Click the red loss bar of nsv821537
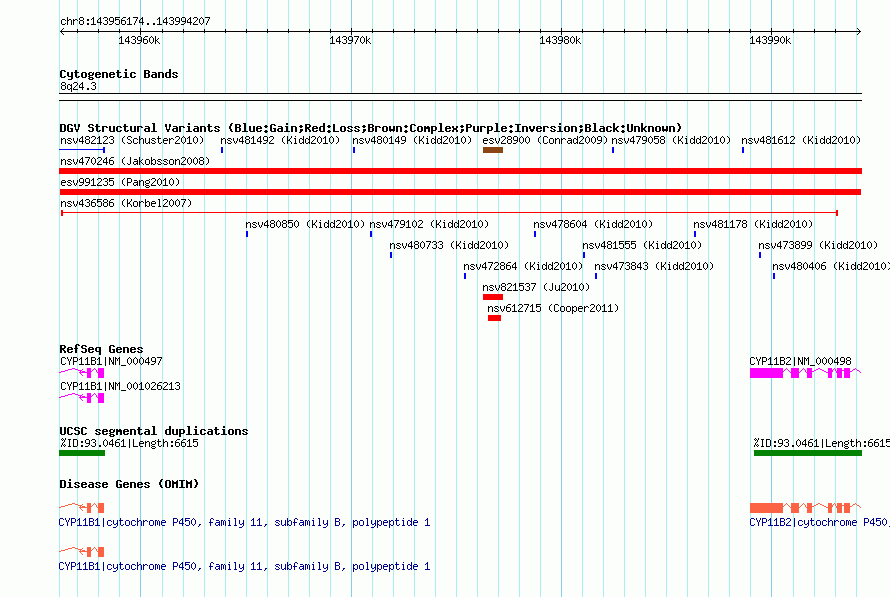890x597 pixels. click(x=493, y=297)
